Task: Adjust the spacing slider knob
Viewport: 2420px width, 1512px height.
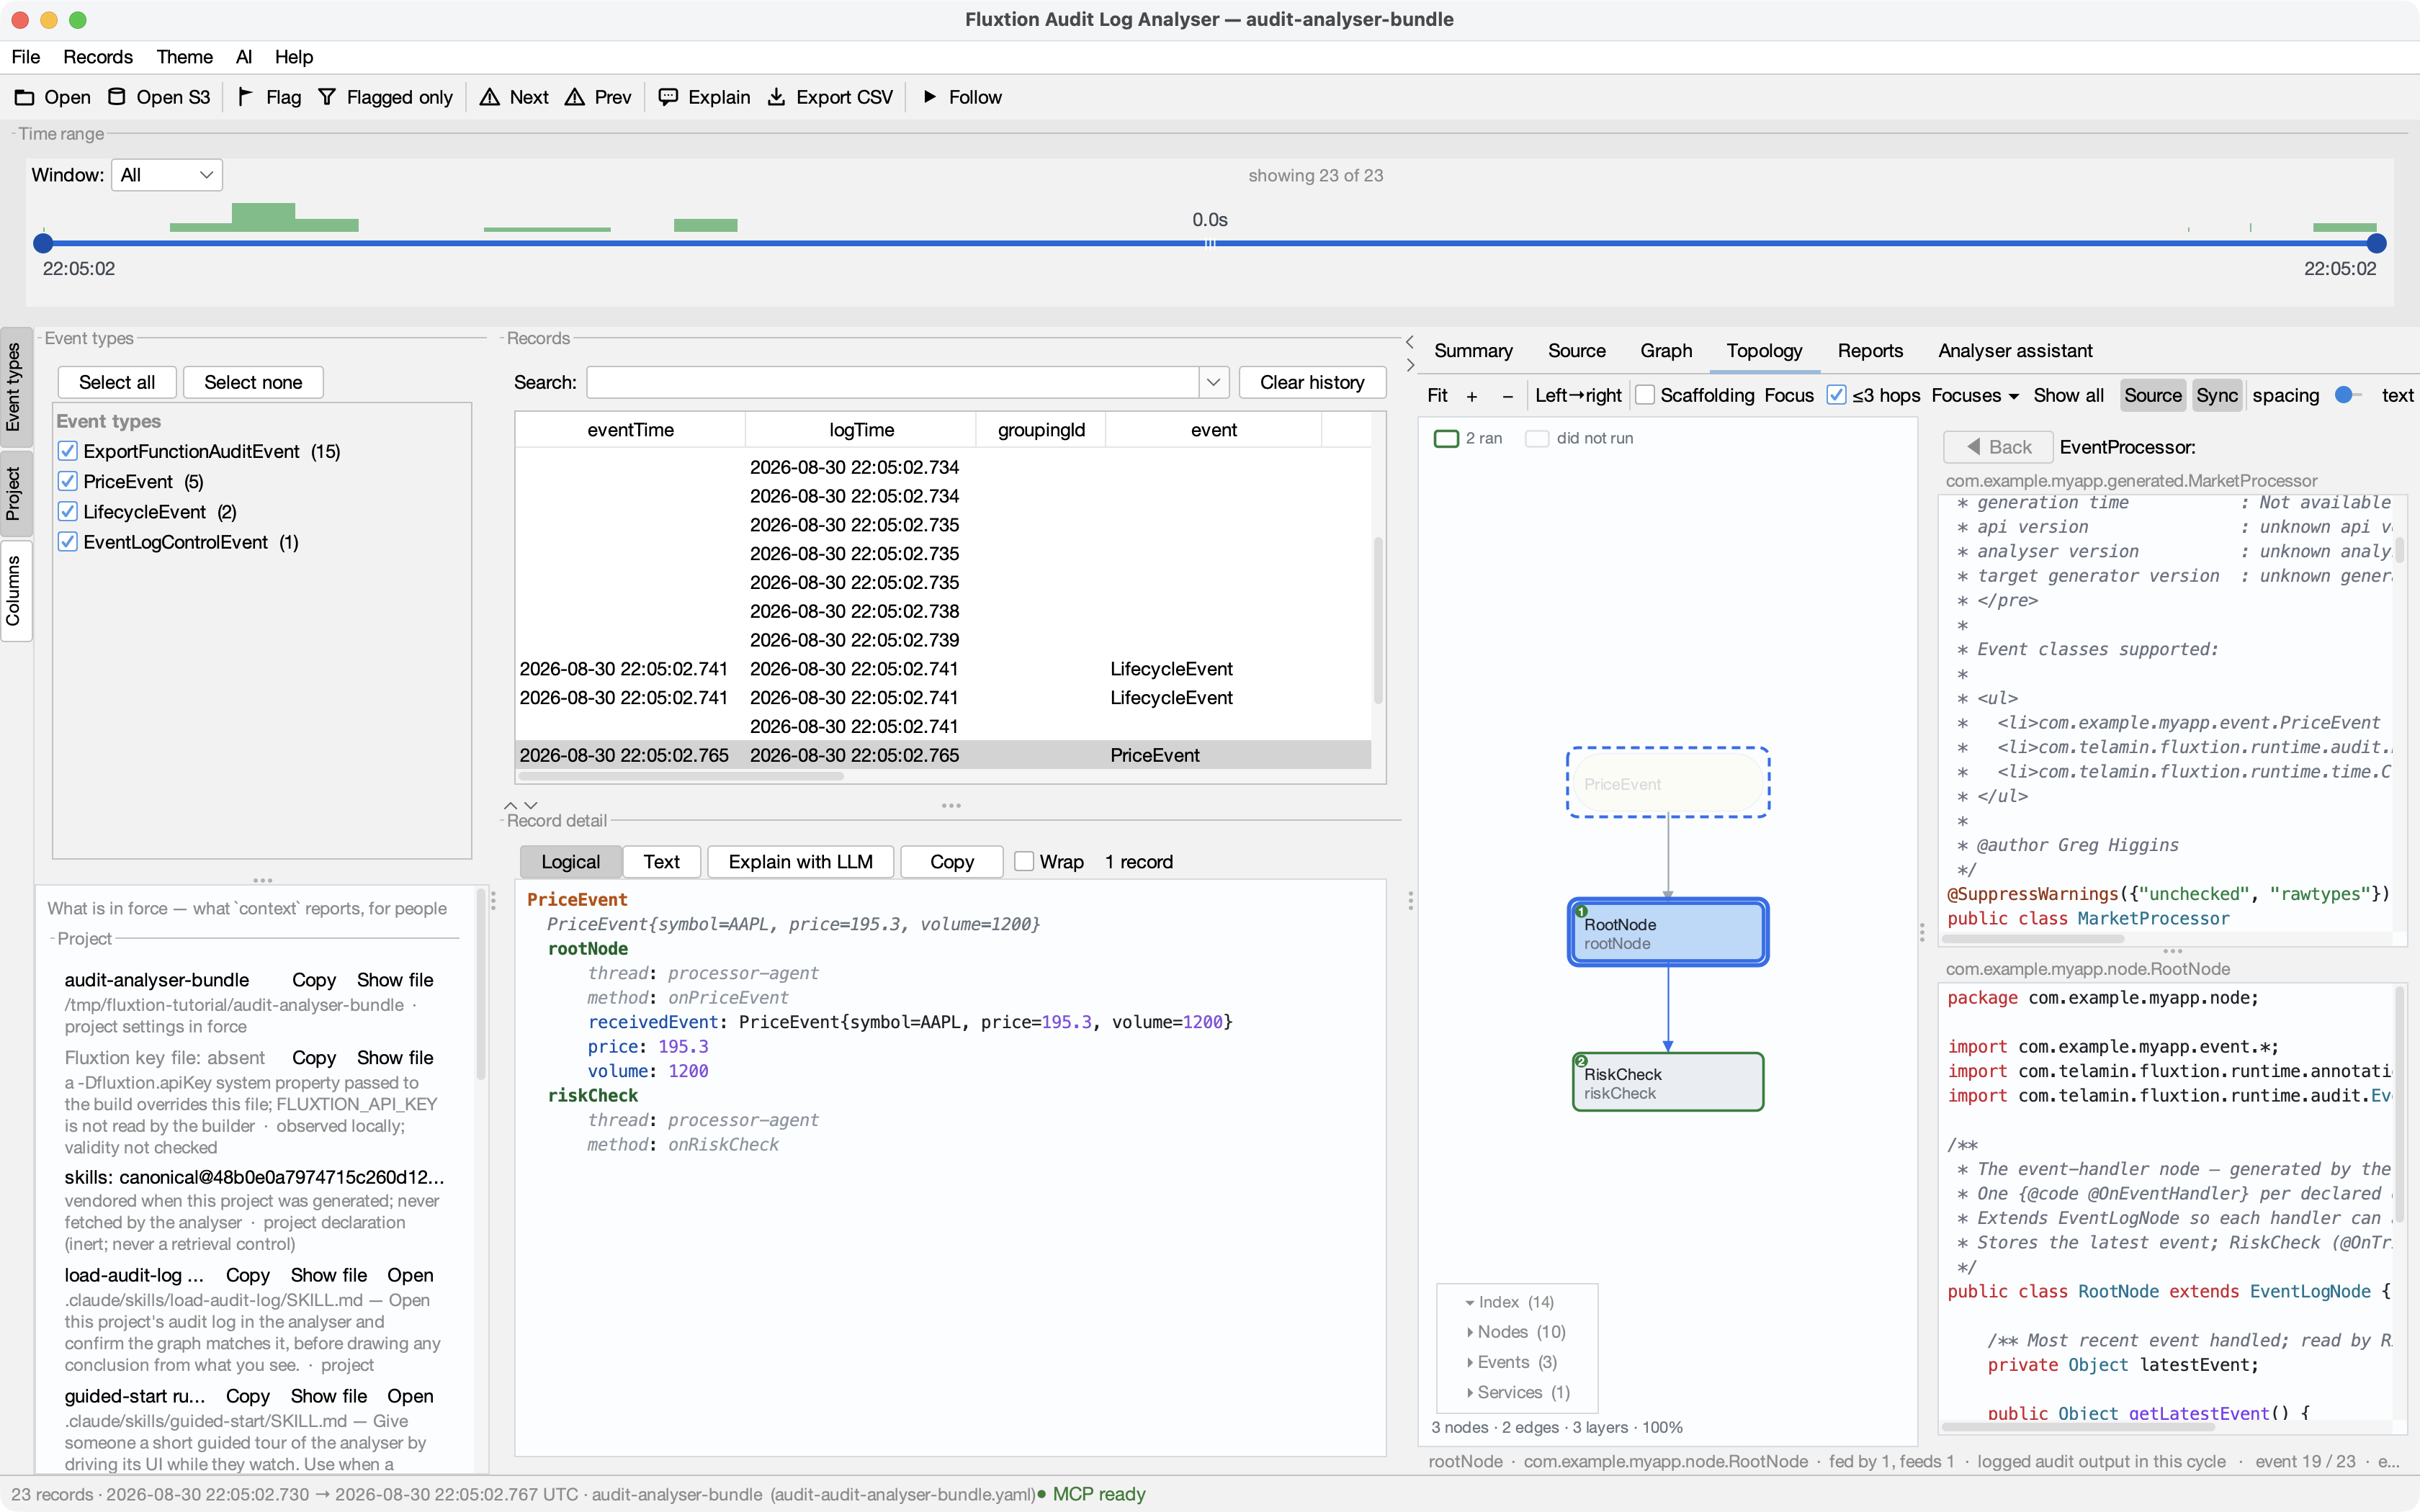Action: (2343, 395)
